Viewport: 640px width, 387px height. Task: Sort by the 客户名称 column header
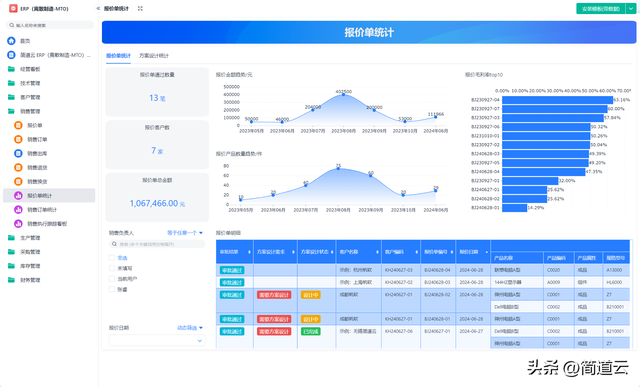359,252
